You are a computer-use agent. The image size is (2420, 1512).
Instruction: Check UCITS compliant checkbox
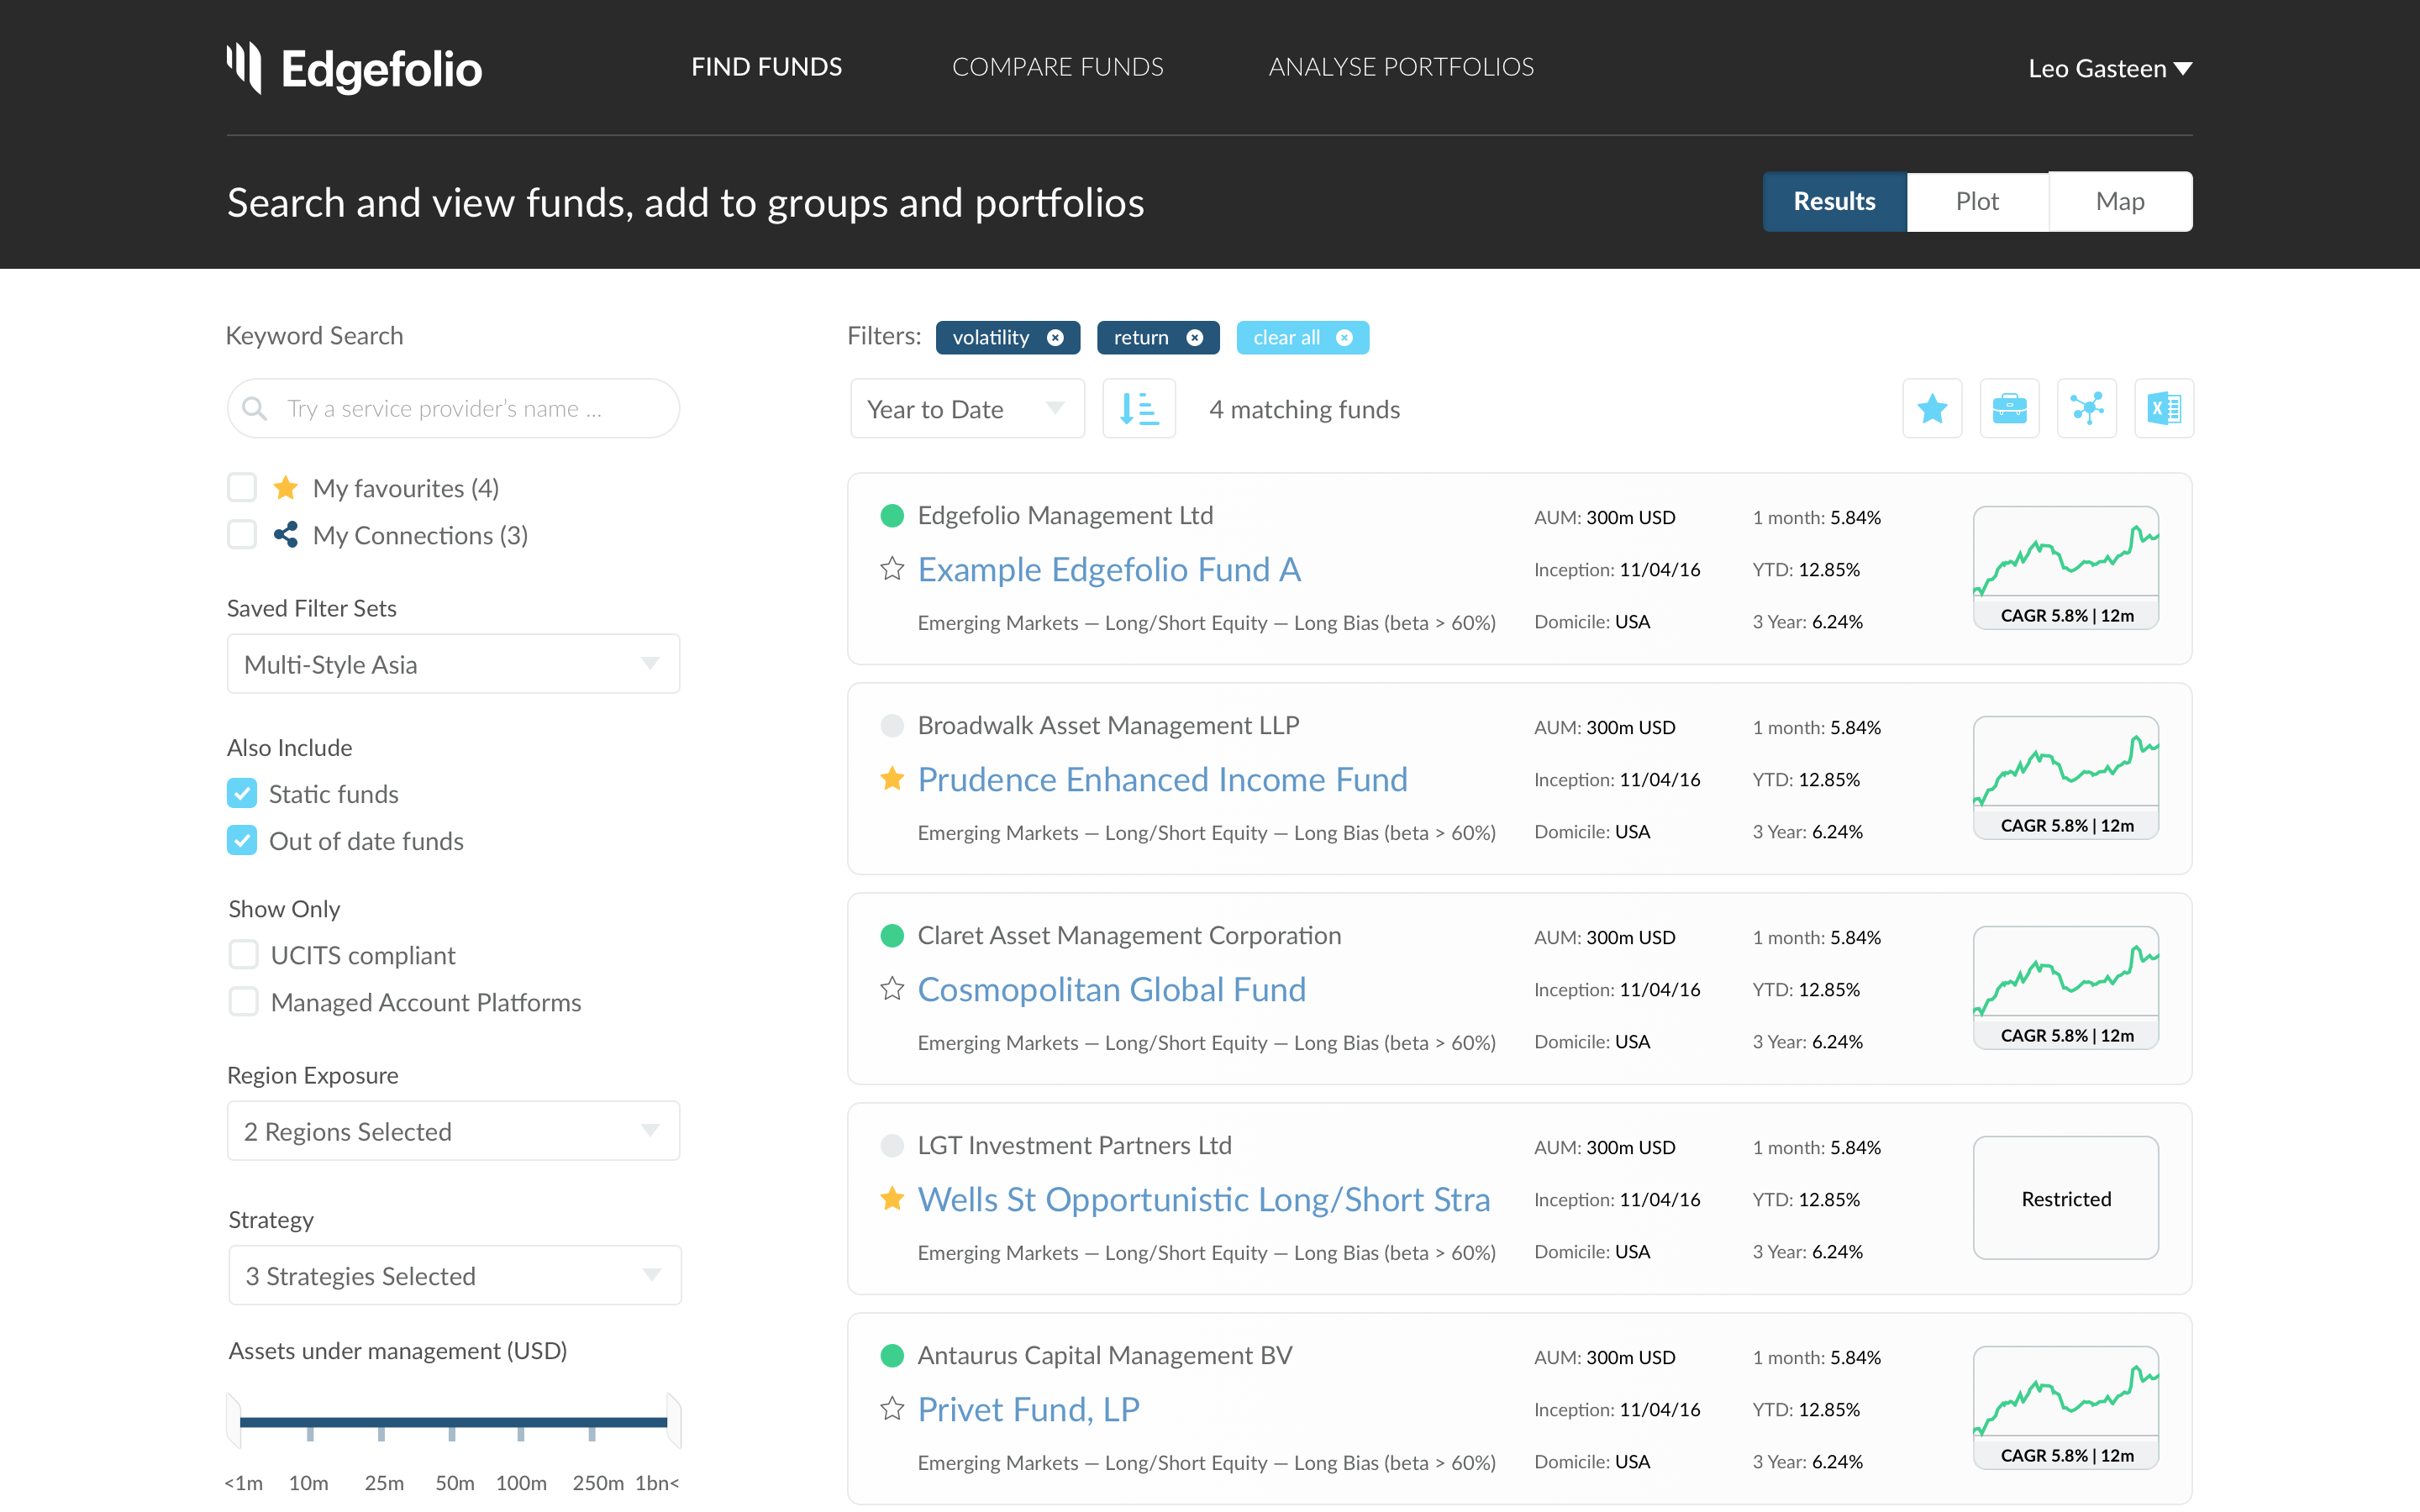pyautogui.click(x=243, y=955)
